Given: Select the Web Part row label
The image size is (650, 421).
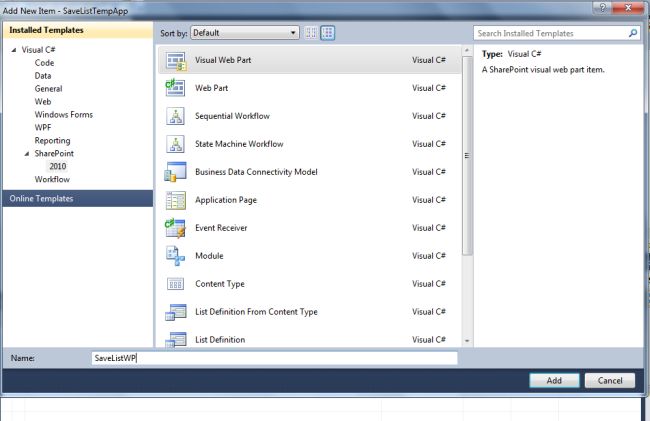Looking at the screenshot, I should tap(211, 88).
